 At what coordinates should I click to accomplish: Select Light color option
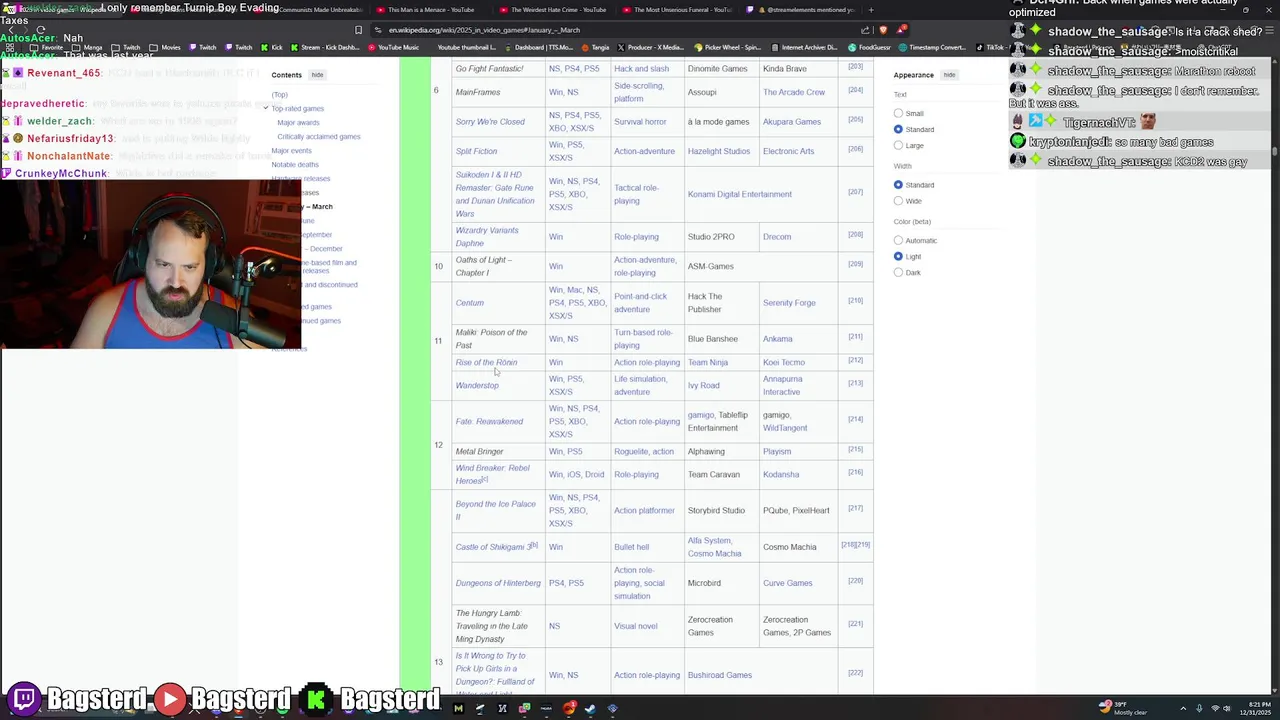tap(898, 256)
